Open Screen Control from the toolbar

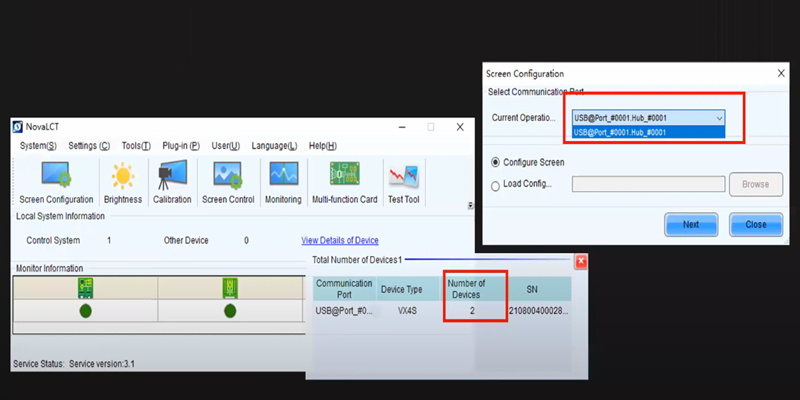click(x=228, y=180)
